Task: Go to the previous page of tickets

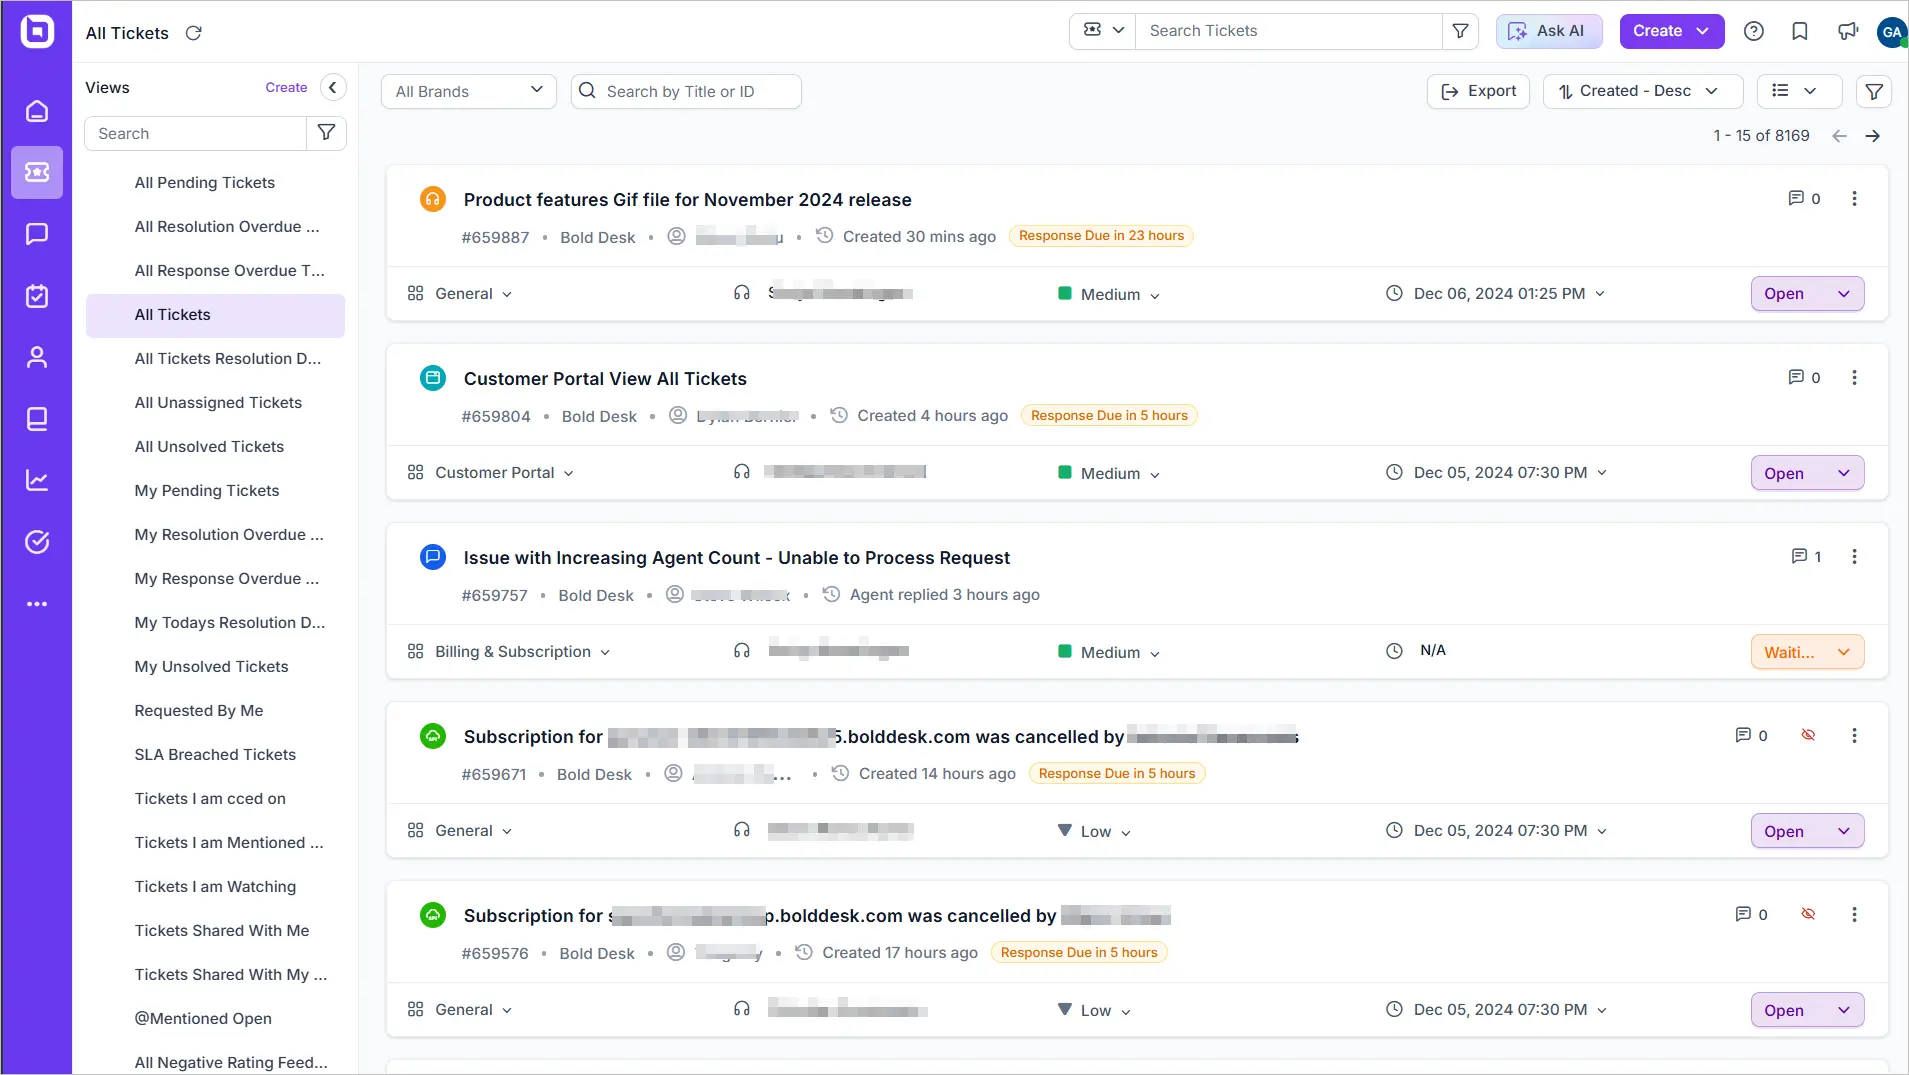Action: click(1839, 135)
